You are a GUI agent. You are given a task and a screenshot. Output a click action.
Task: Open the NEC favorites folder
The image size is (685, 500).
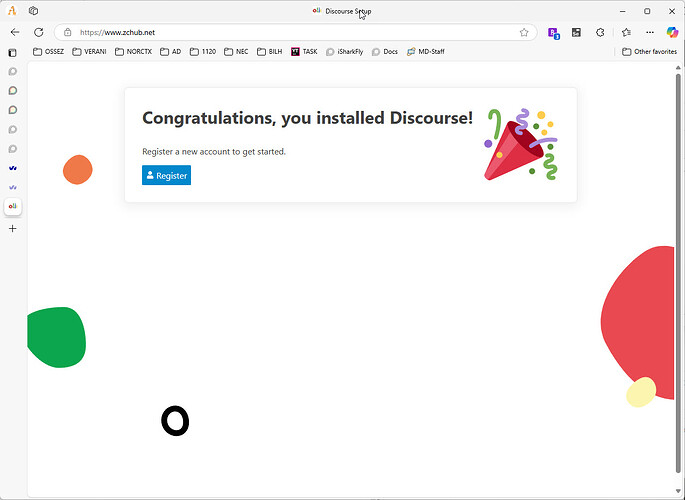(x=236, y=52)
